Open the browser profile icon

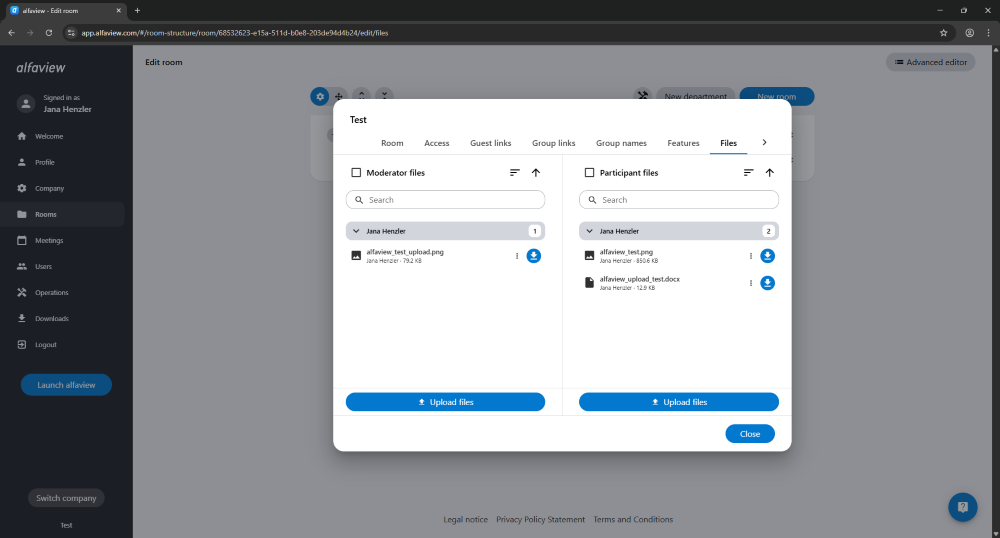[969, 33]
